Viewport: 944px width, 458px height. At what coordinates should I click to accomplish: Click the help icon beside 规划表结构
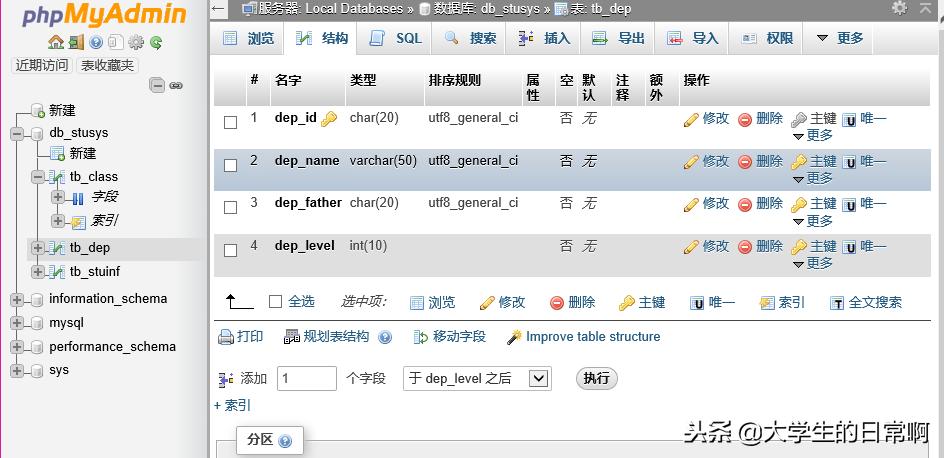tap(385, 337)
